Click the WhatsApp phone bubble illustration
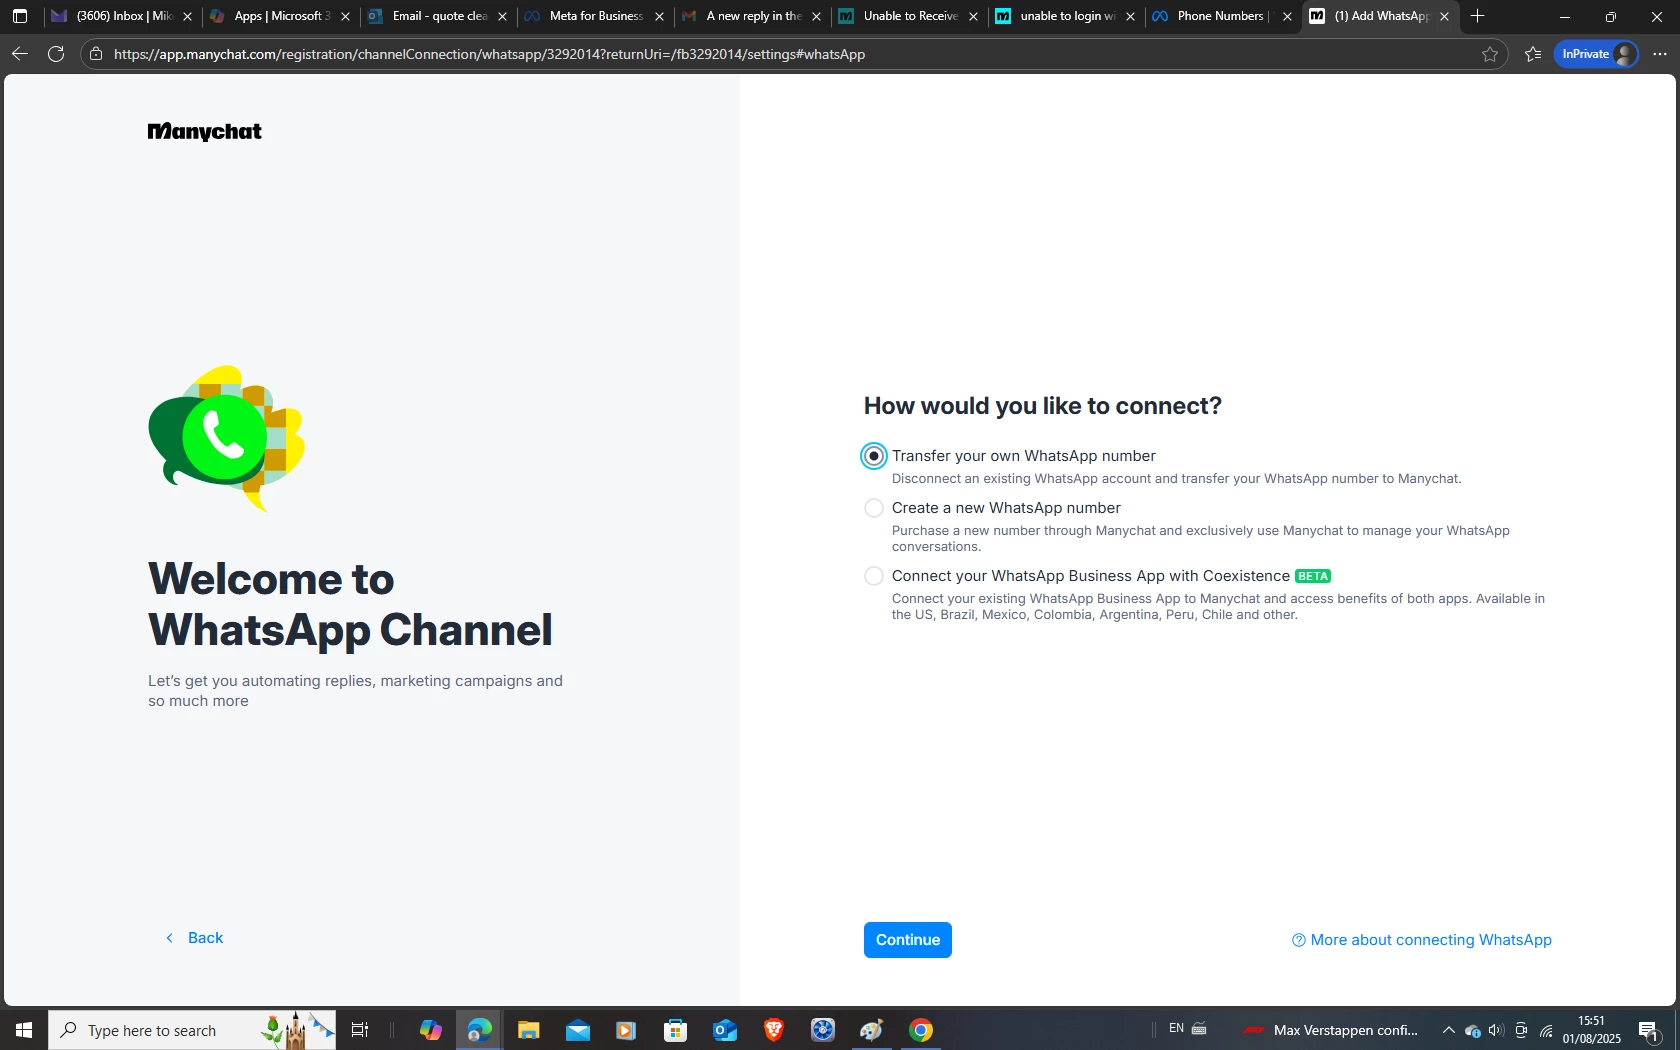The width and height of the screenshot is (1680, 1050). (x=226, y=438)
